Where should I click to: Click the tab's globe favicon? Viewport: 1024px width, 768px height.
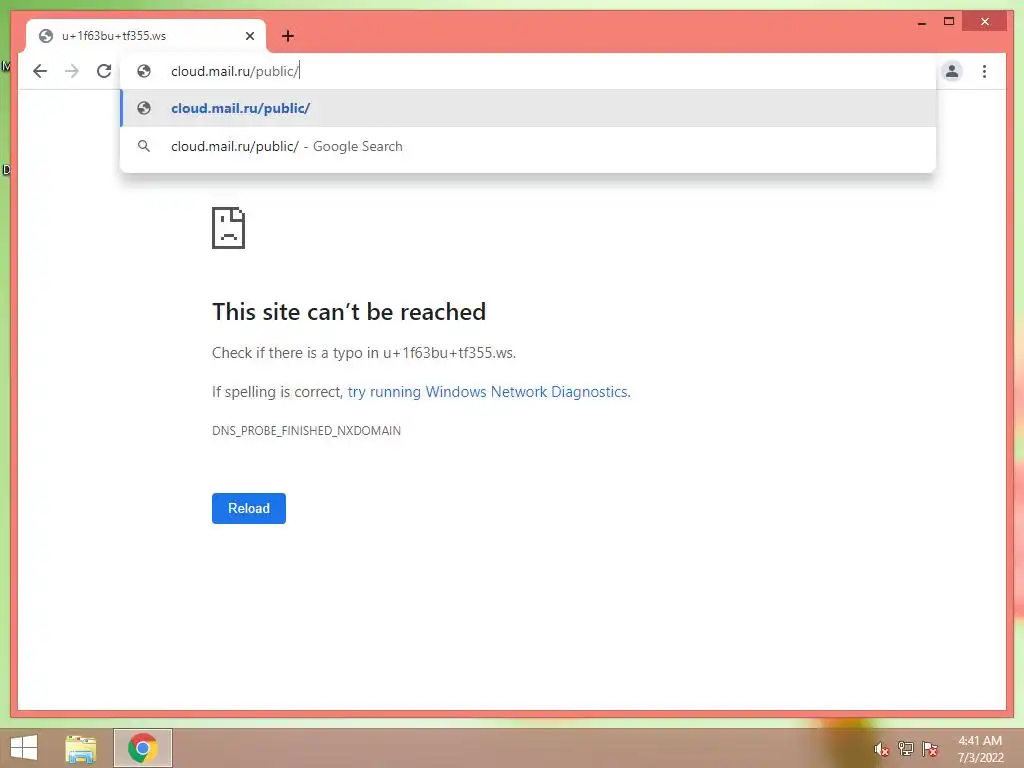pyautogui.click(x=46, y=36)
